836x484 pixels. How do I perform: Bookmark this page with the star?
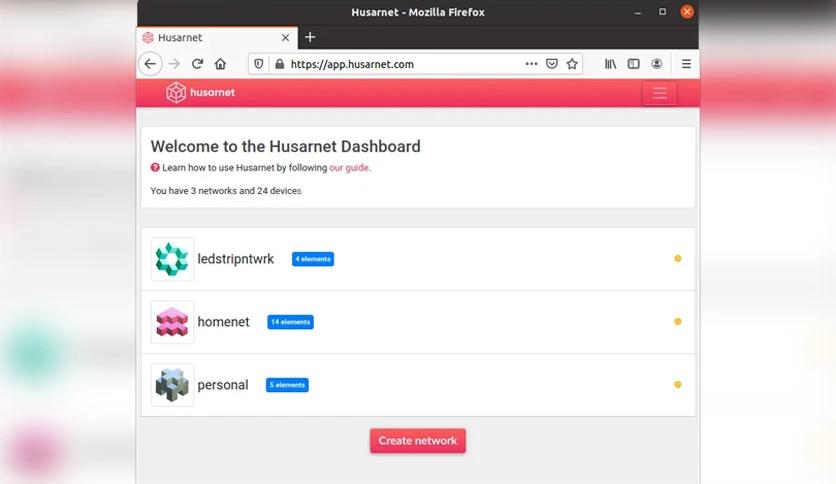(x=572, y=64)
